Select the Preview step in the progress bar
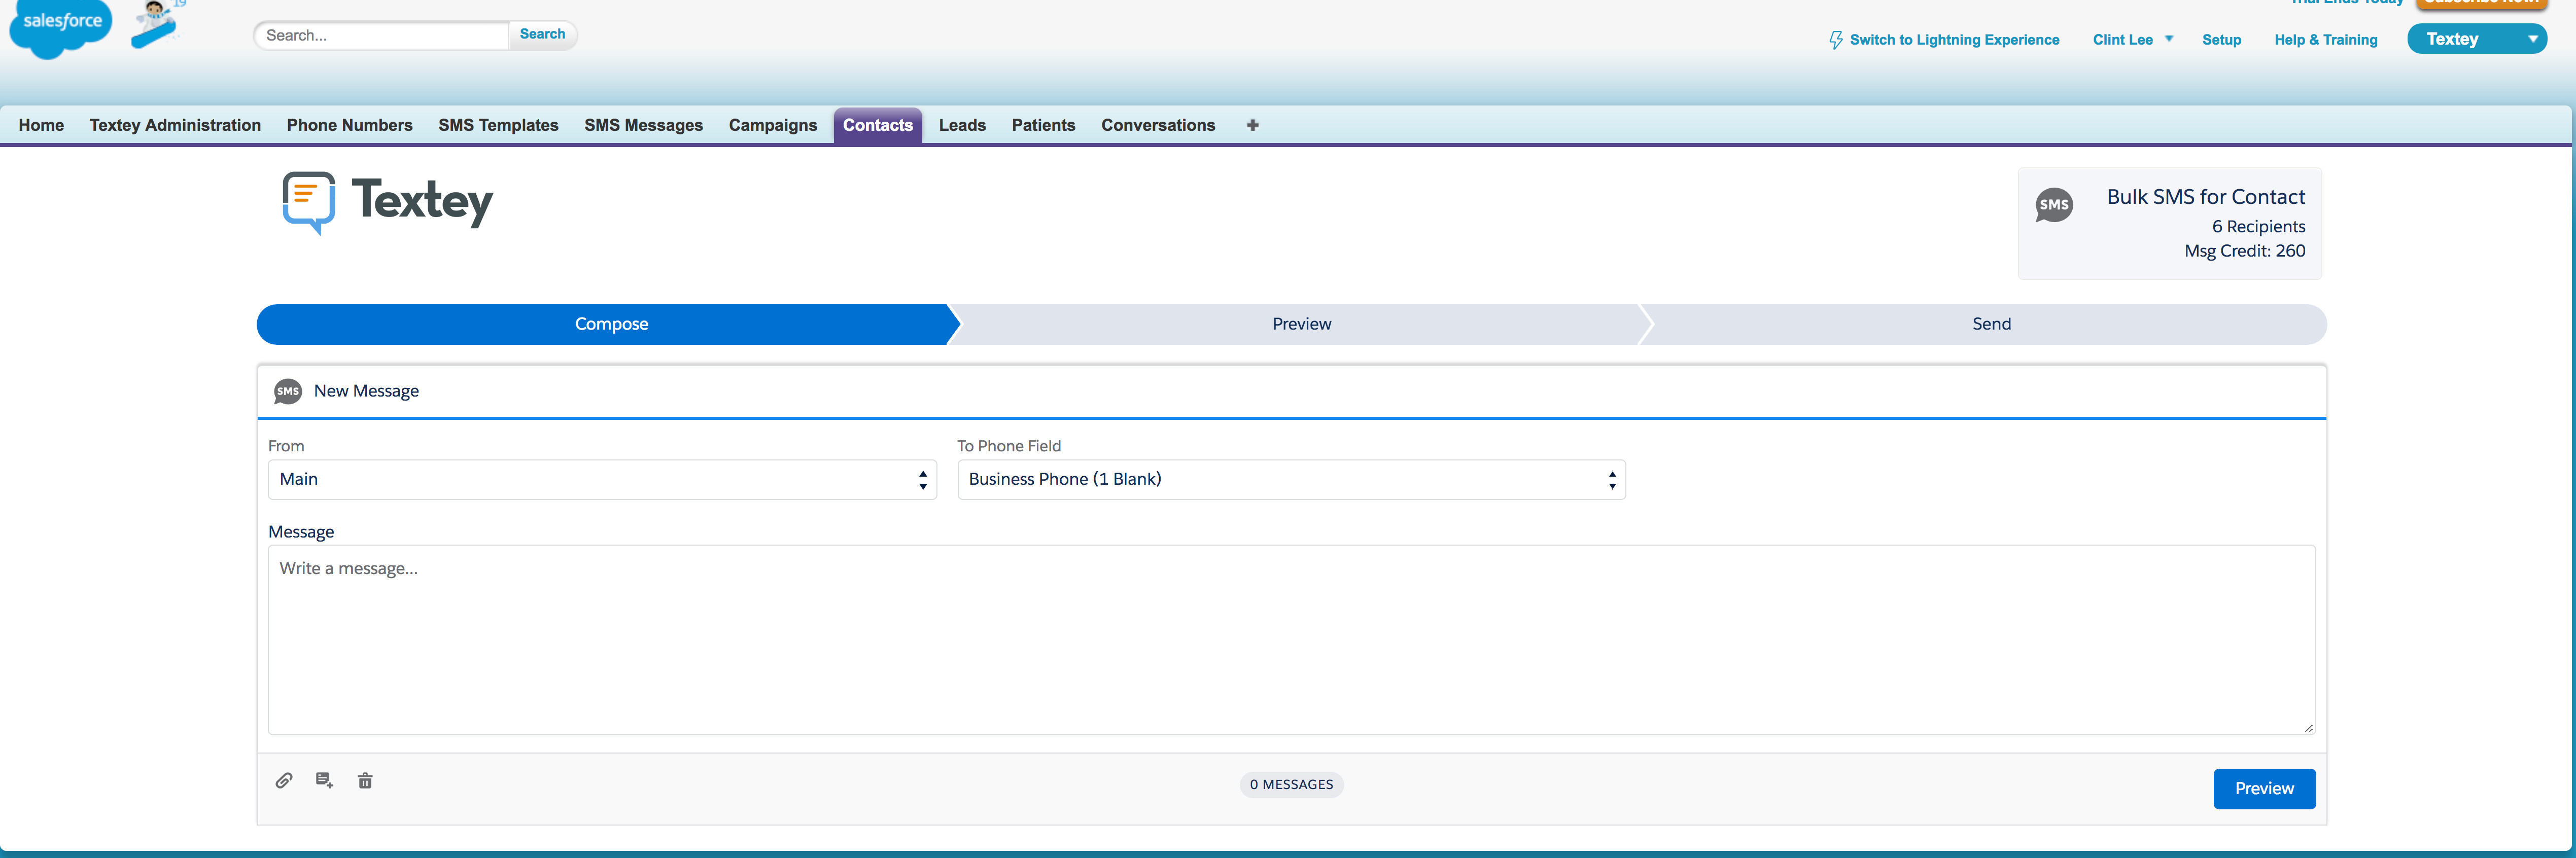 [x=1301, y=324]
